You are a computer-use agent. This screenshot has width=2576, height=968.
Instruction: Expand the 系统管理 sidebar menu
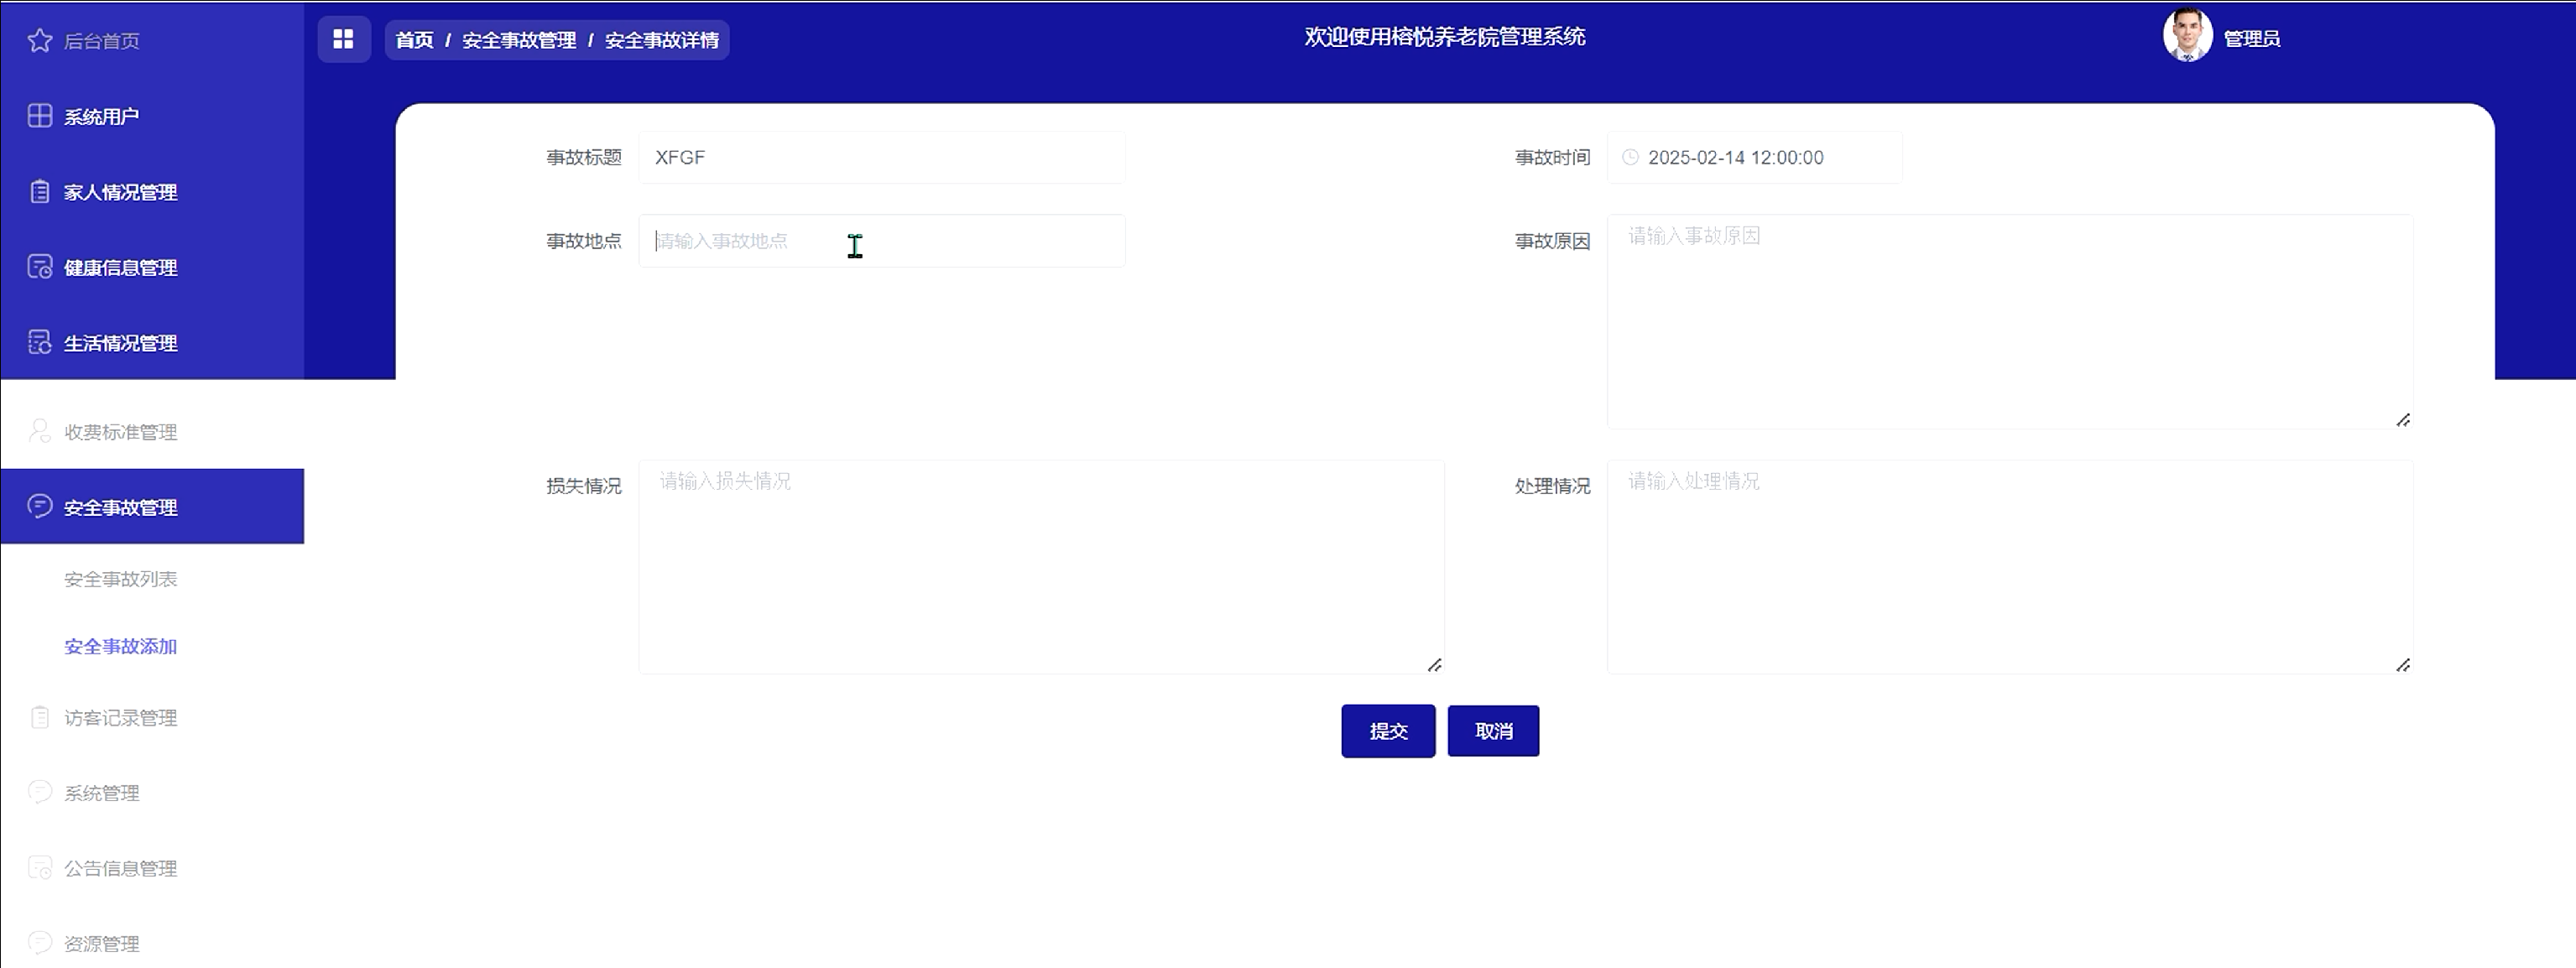click(x=101, y=793)
